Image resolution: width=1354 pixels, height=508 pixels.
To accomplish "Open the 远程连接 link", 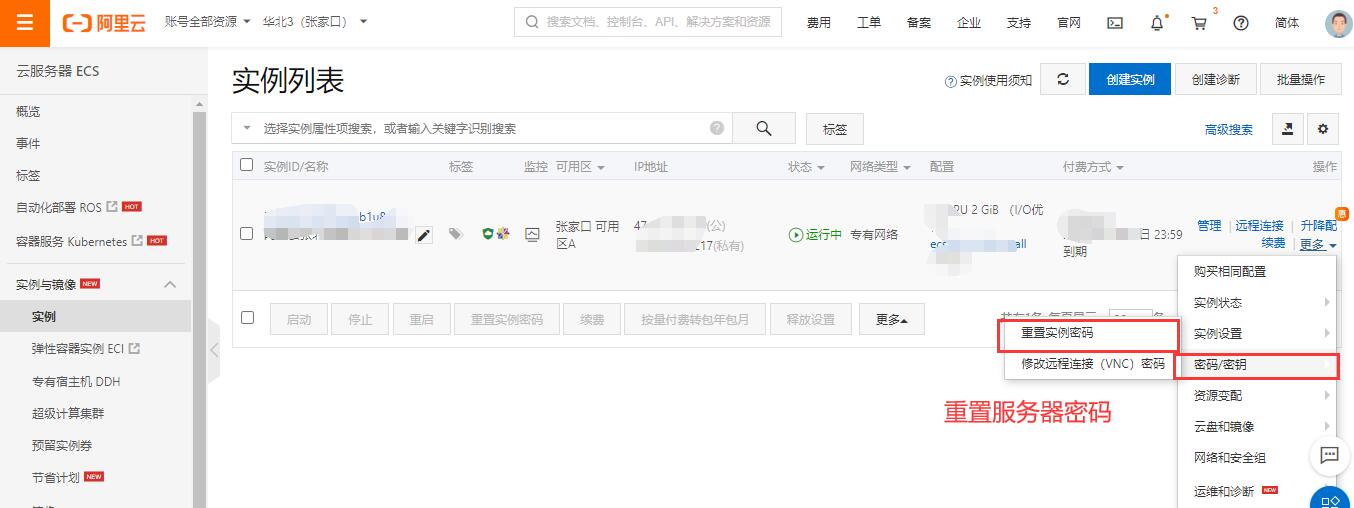I will (x=1259, y=226).
